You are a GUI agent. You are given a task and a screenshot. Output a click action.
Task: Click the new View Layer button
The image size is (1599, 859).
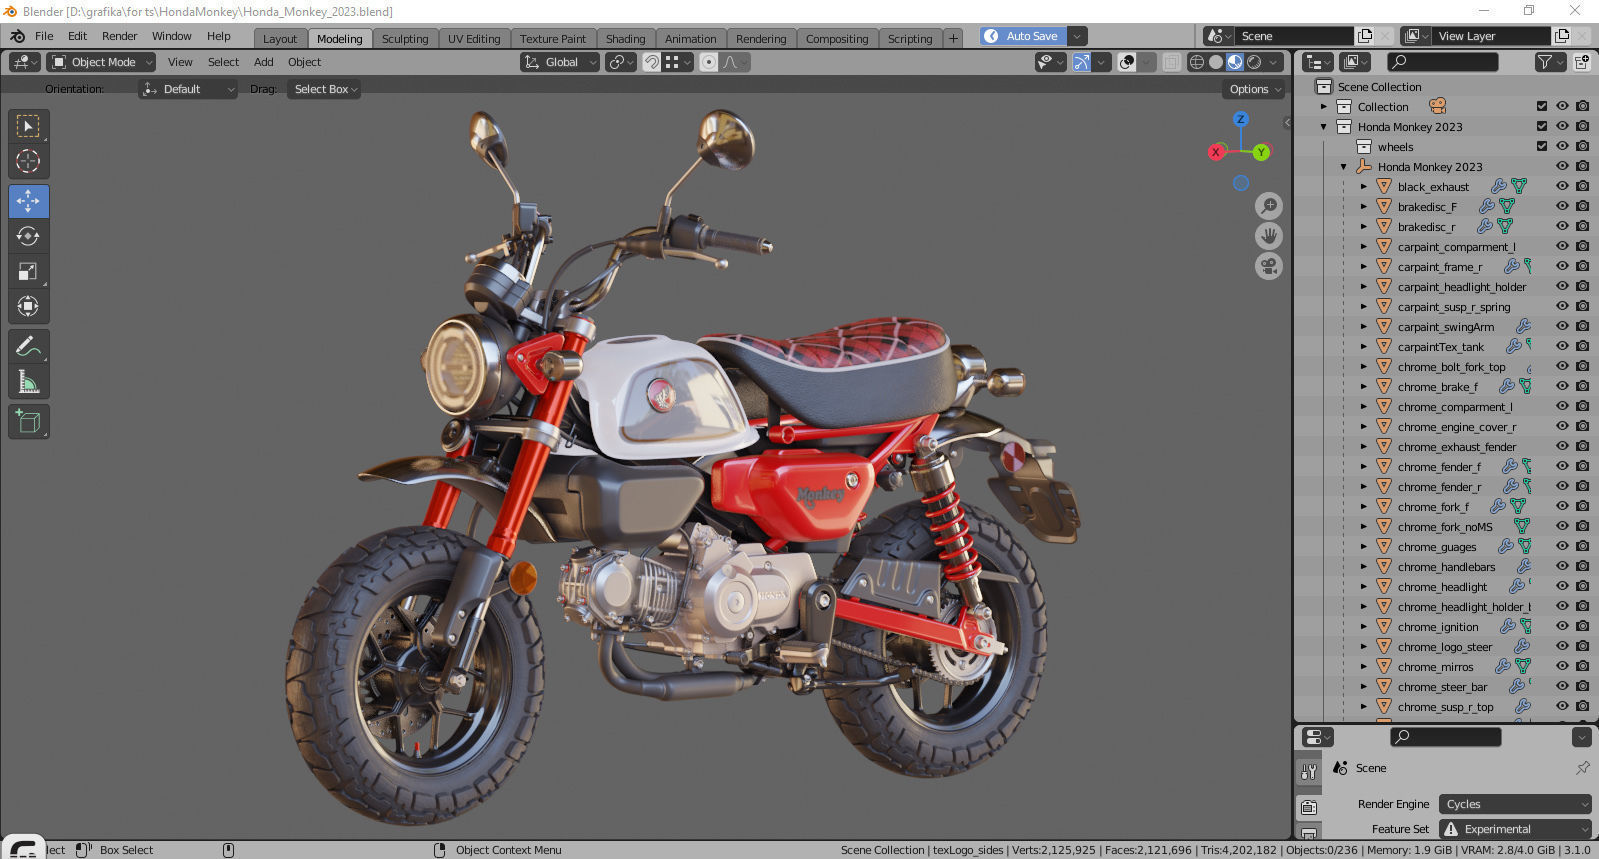[x=1562, y=36]
